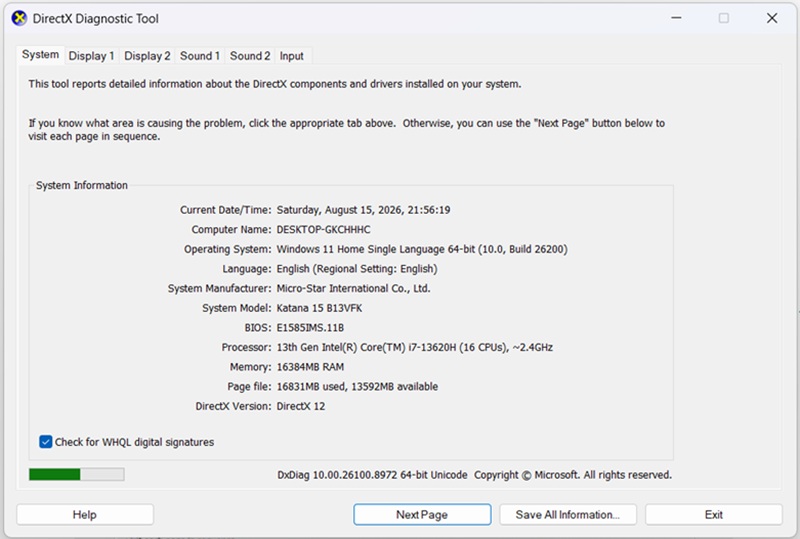Screen dimensions: 800x539
Task: Click the English (Regional Setting: English) value
Action: tap(357, 269)
